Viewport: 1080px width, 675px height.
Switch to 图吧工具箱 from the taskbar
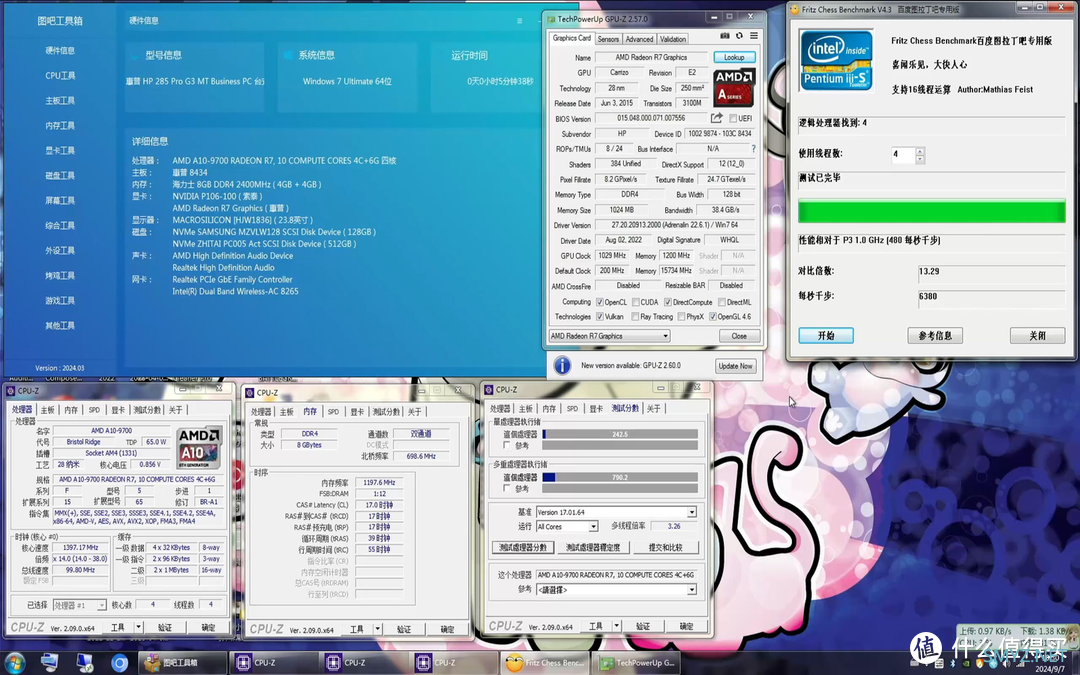point(182,663)
